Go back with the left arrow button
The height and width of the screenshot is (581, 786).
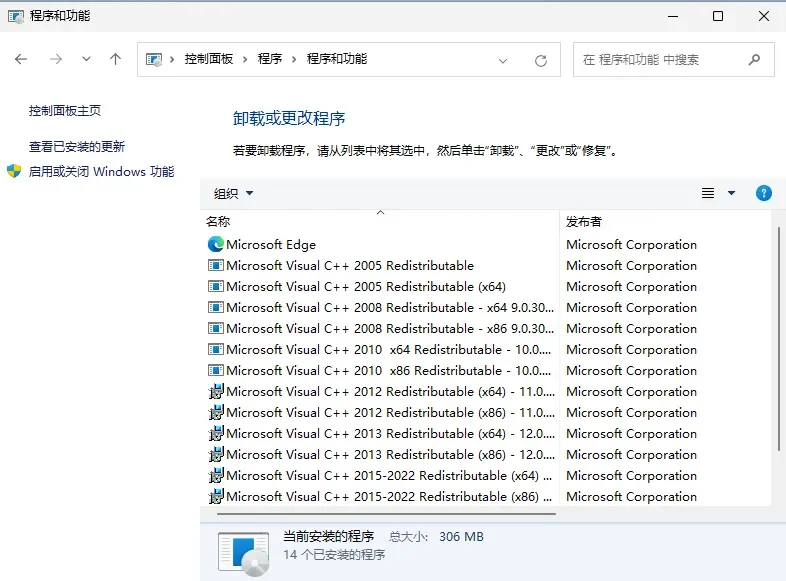(x=21, y=59)
